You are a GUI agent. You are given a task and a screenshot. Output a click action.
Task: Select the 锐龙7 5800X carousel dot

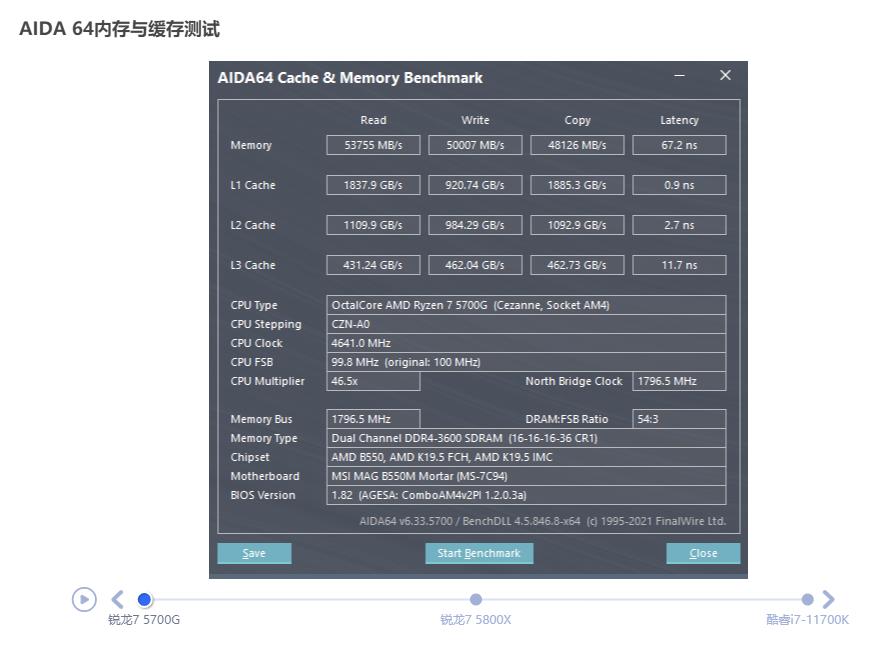click(x=474, y=599)
